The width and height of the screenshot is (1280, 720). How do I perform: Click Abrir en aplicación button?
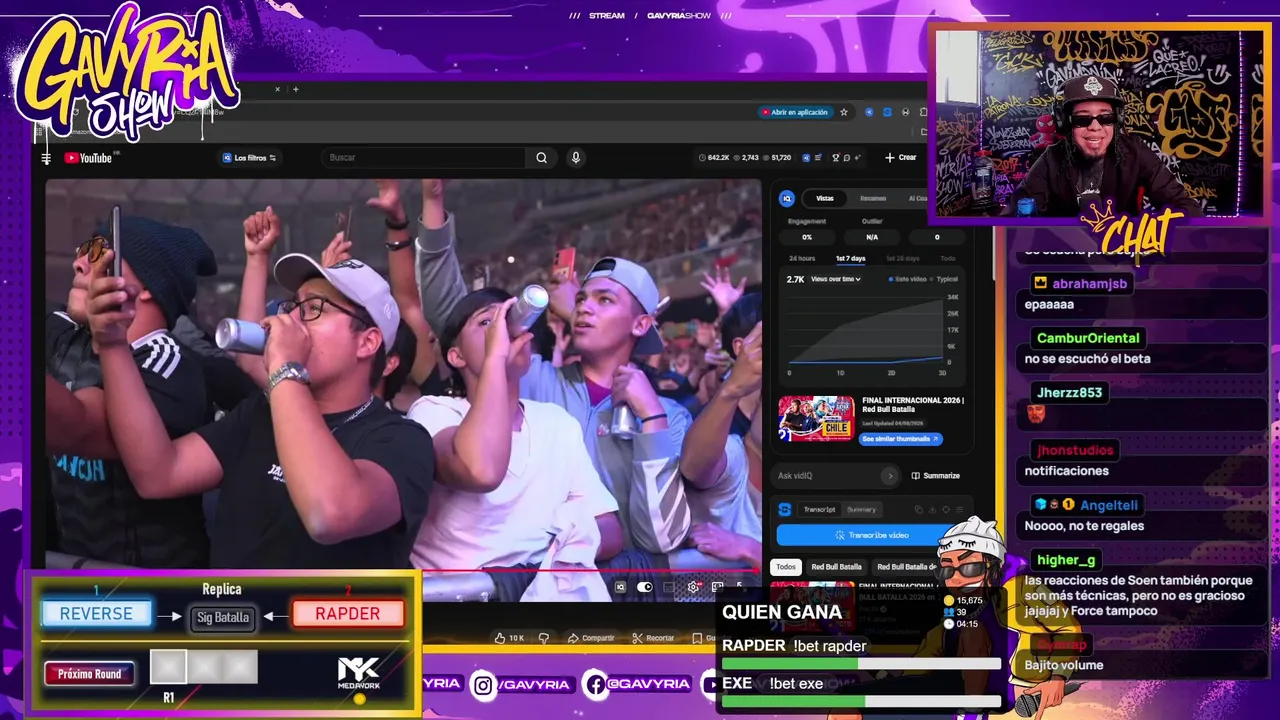tap(795, 112)
